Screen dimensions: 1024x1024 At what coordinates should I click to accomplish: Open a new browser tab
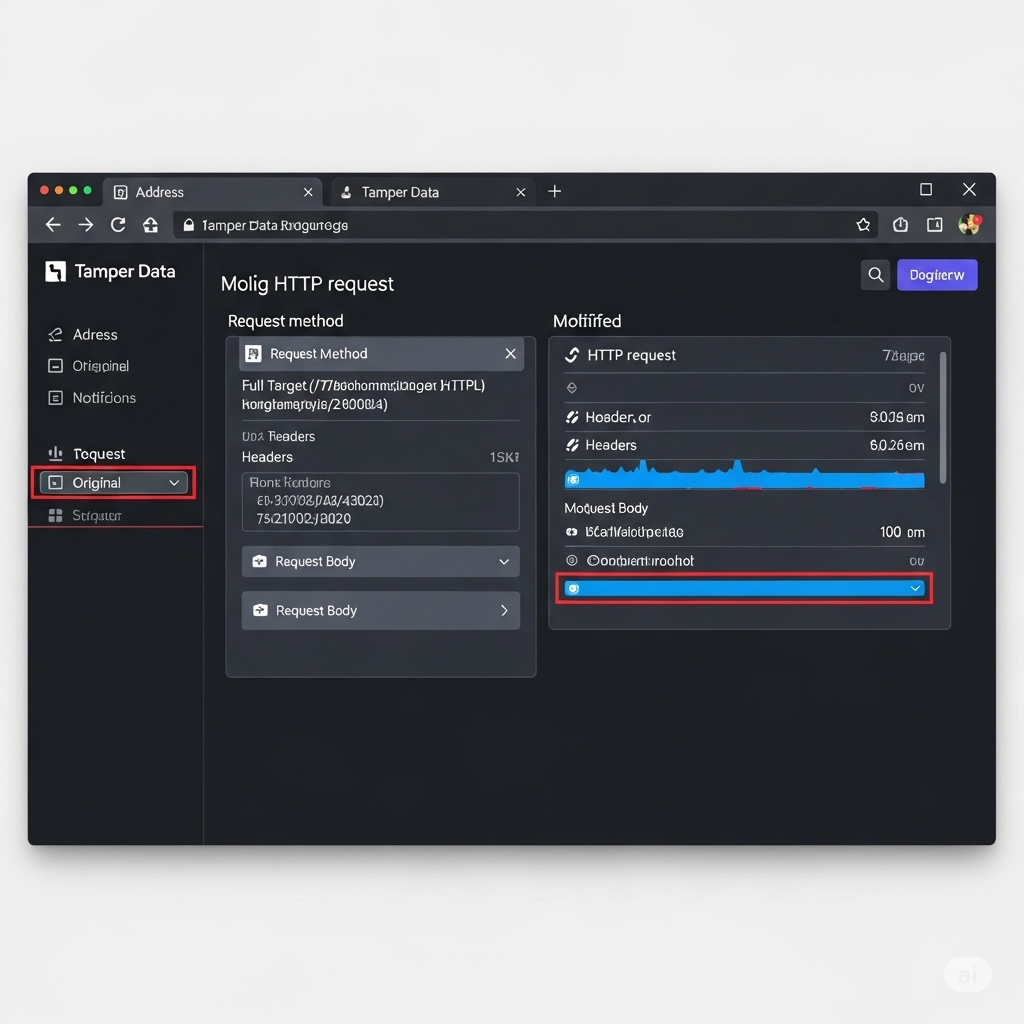coord(554,191)
